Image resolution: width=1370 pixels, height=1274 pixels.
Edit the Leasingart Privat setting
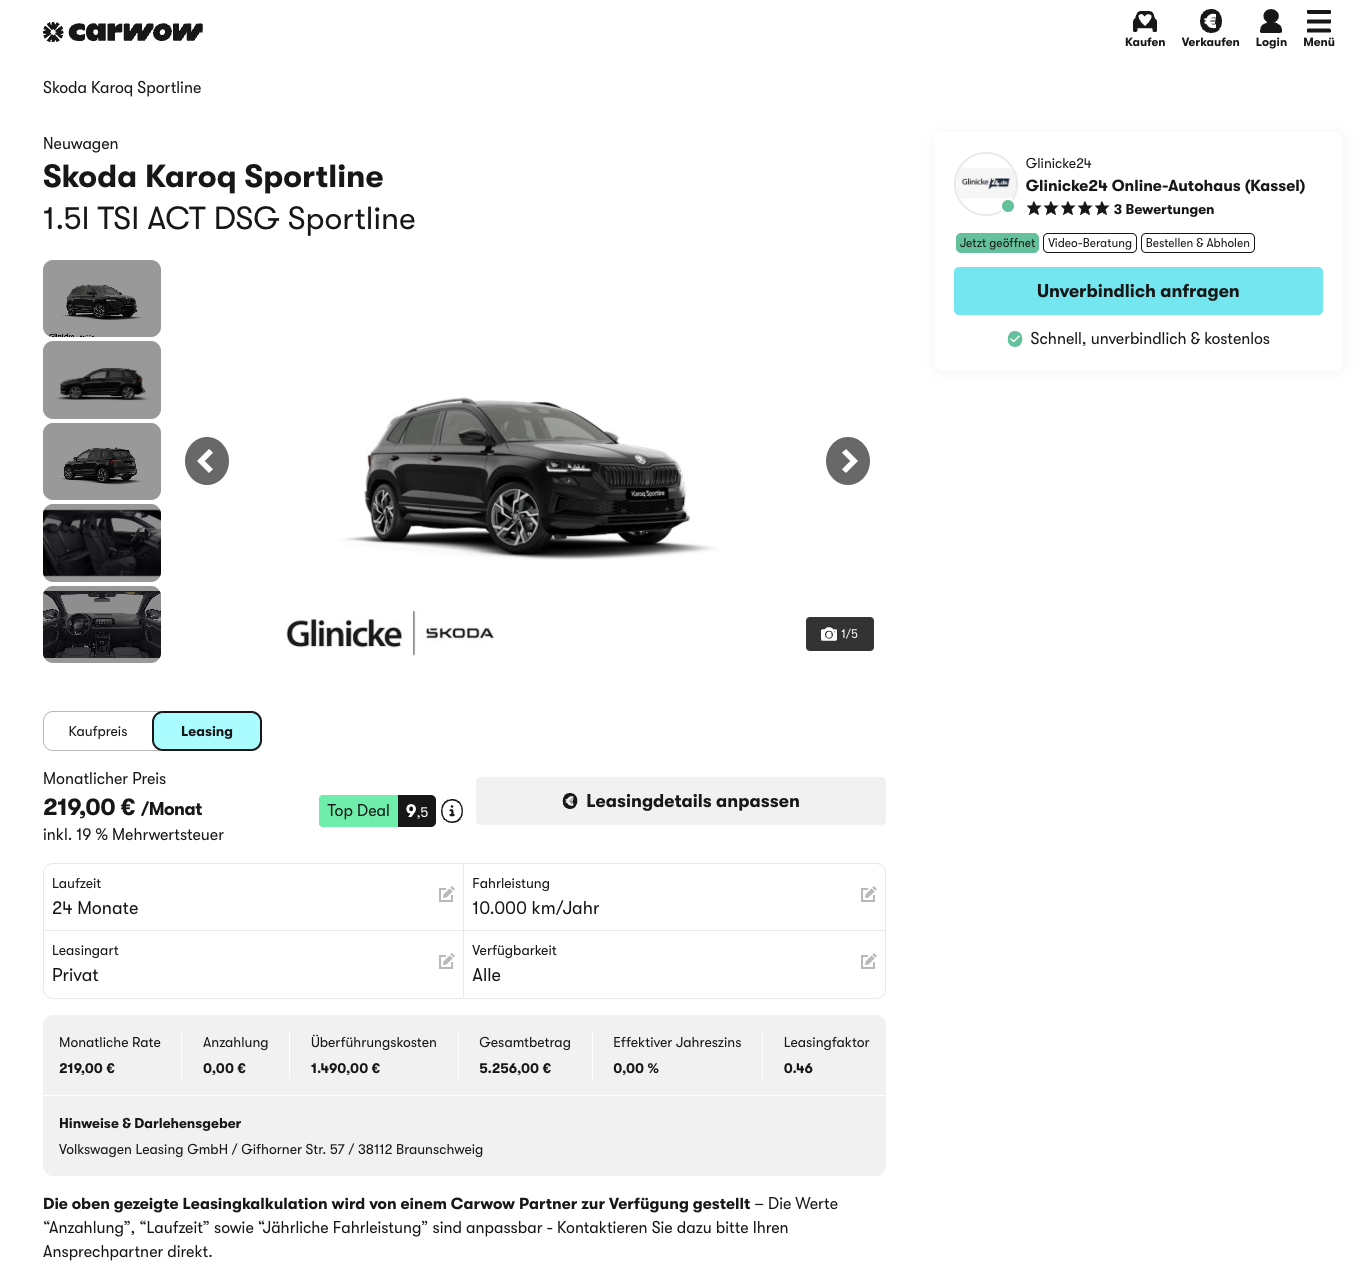tap(446, 962)
